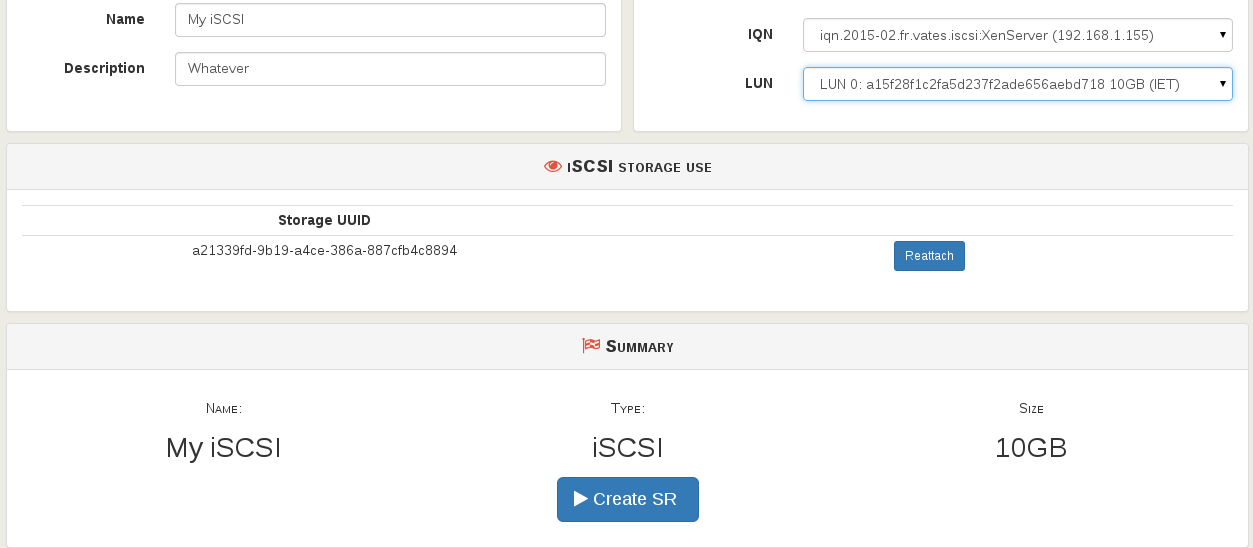Focus the Description field containing Whatever
This screenshot has width=1253, height=548.
coord(390,69)
